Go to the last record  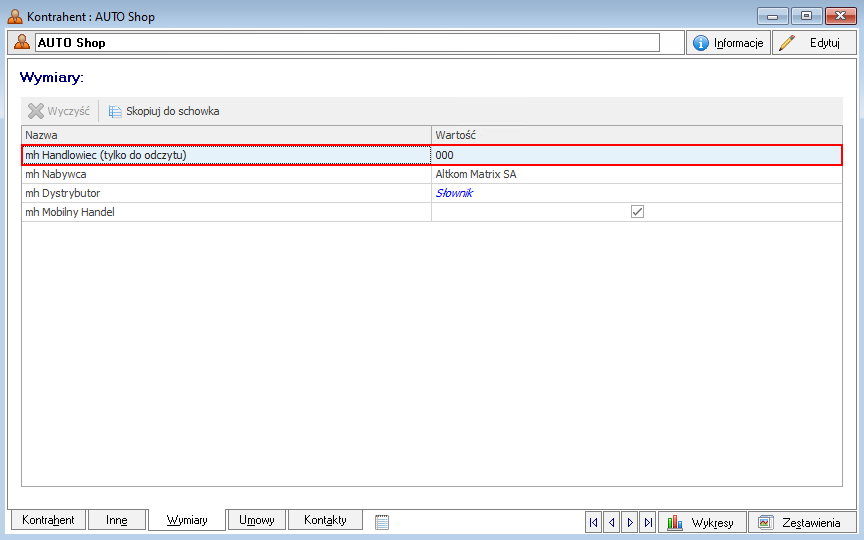tap(648, 522)
